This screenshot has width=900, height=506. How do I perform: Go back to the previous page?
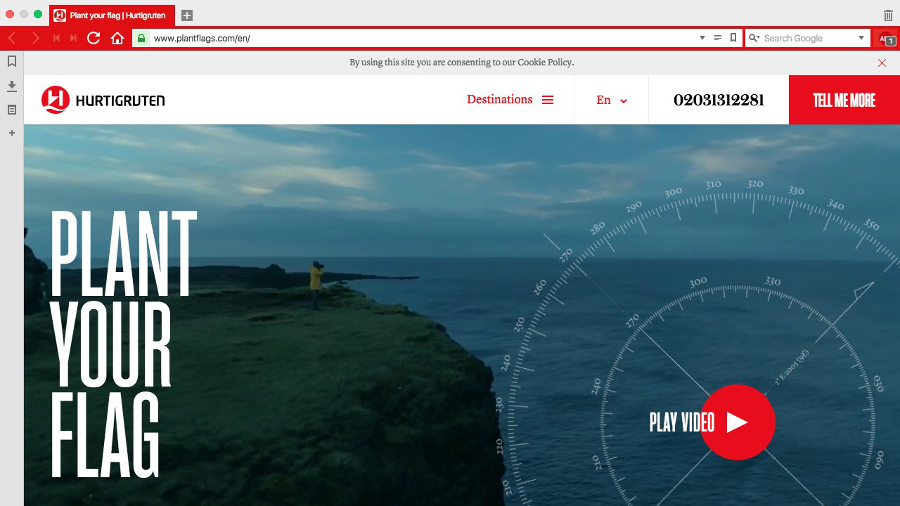click(x=12, y=38)
